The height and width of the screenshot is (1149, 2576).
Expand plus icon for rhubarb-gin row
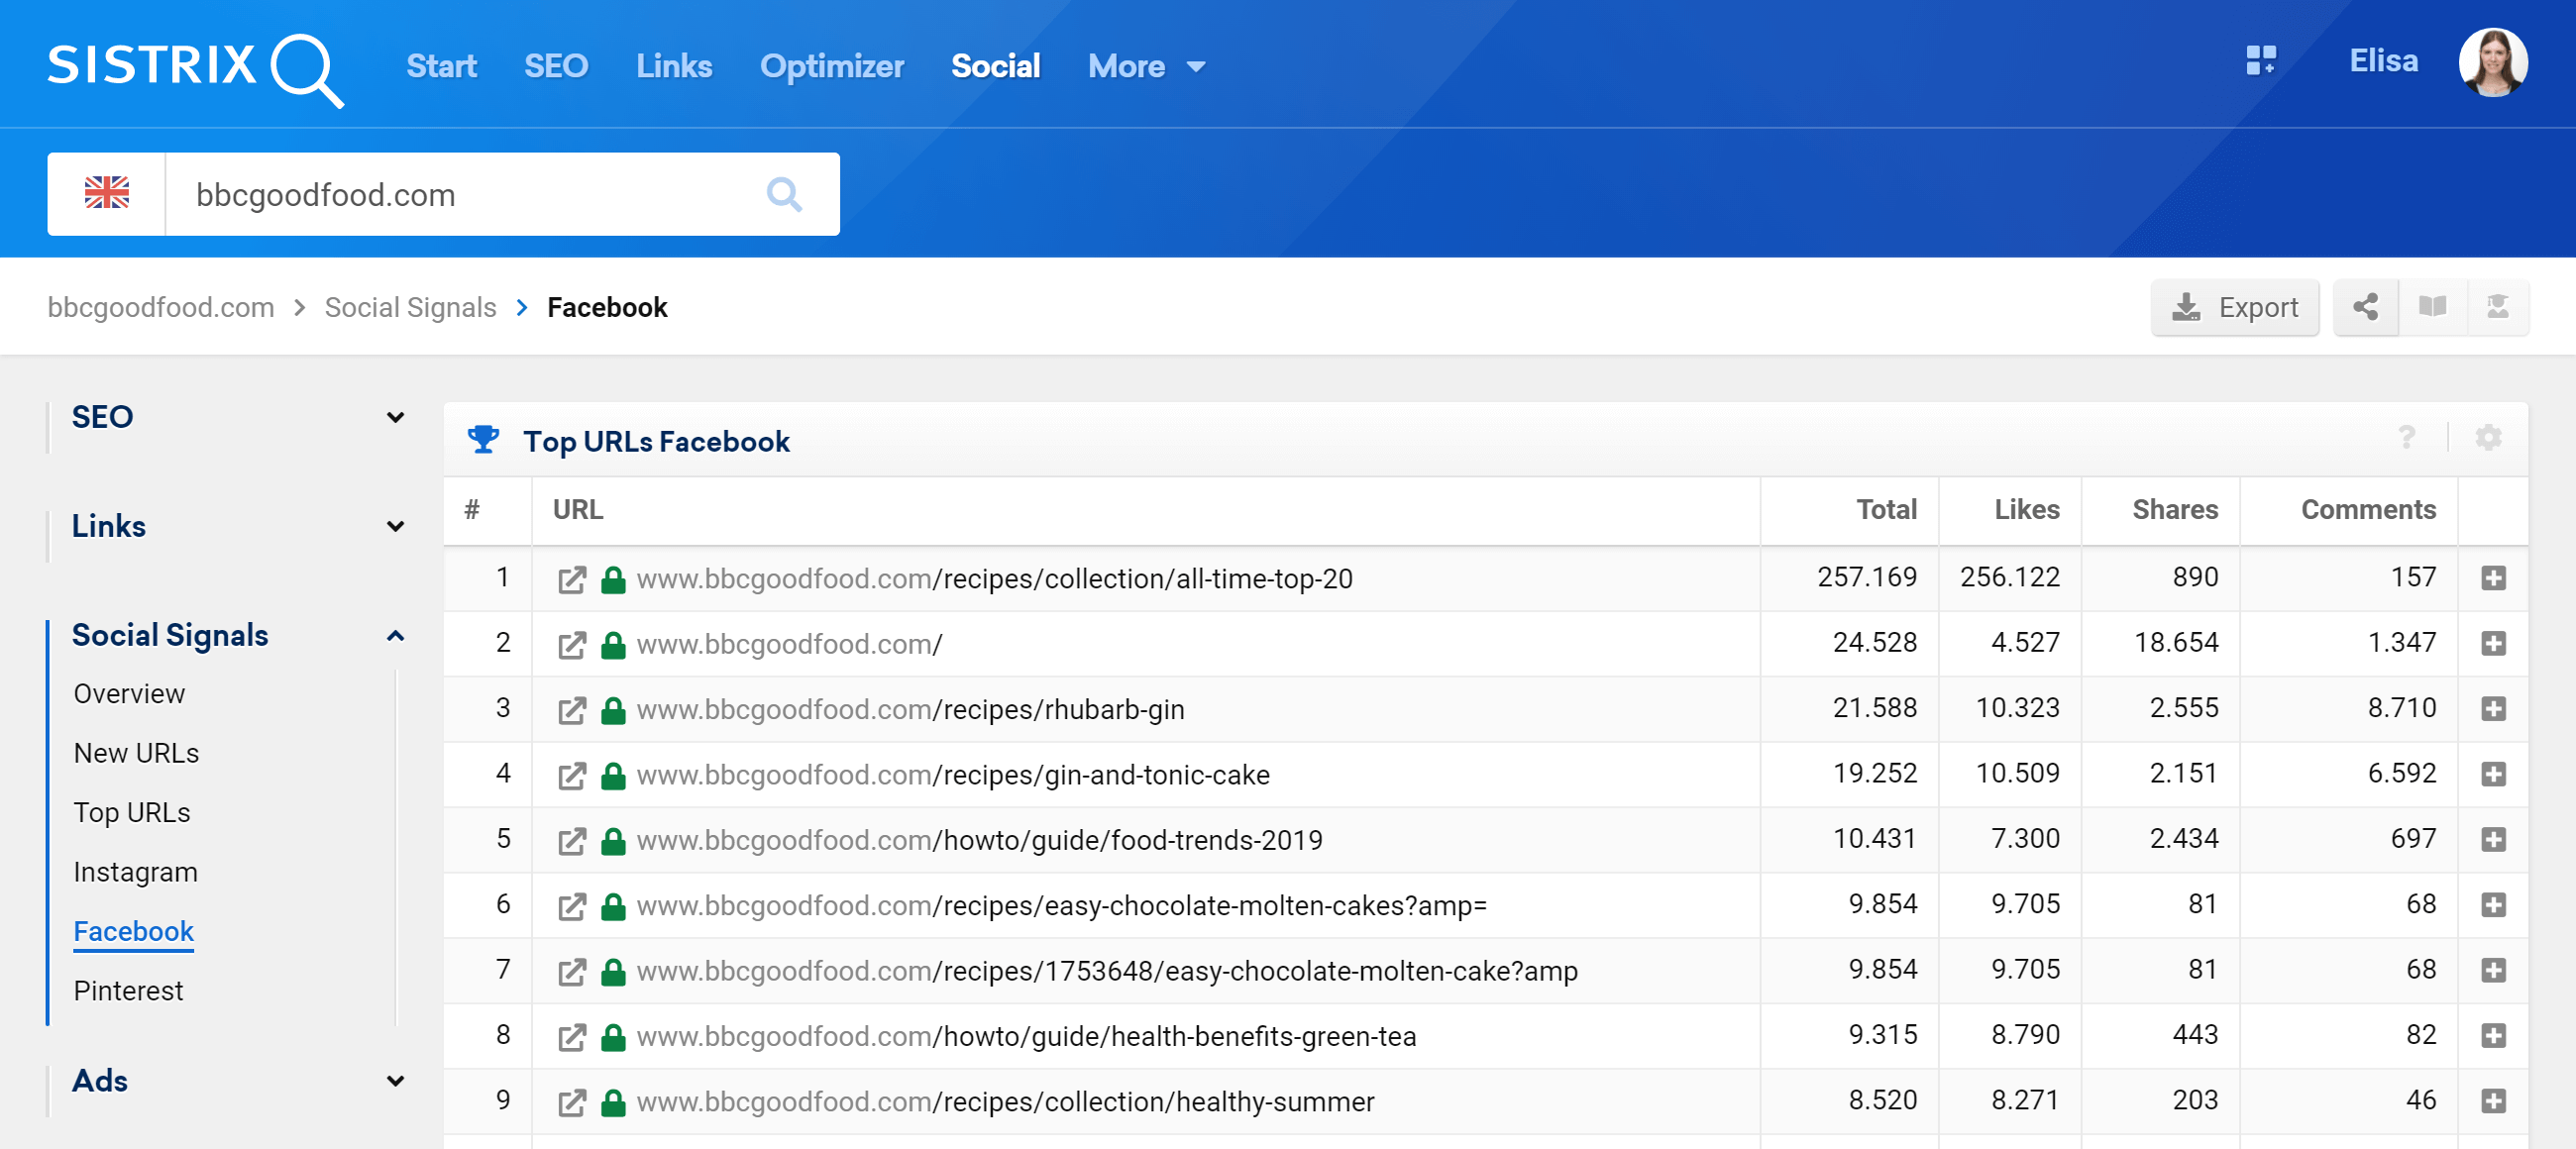point(2493,709)
